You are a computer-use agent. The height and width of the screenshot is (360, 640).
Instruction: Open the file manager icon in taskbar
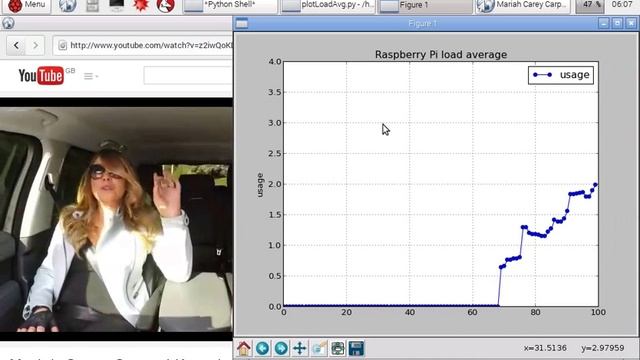[93, 6]
